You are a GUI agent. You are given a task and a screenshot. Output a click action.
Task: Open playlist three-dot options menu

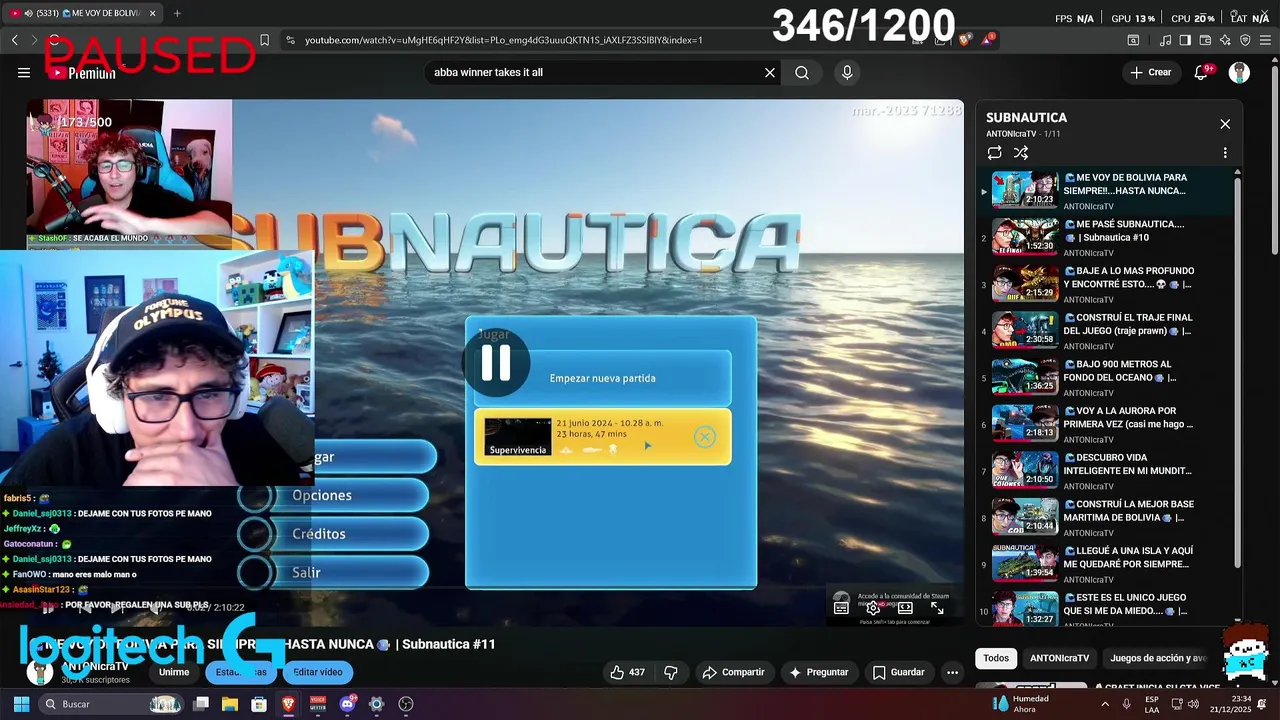(x=1225, y=153)
